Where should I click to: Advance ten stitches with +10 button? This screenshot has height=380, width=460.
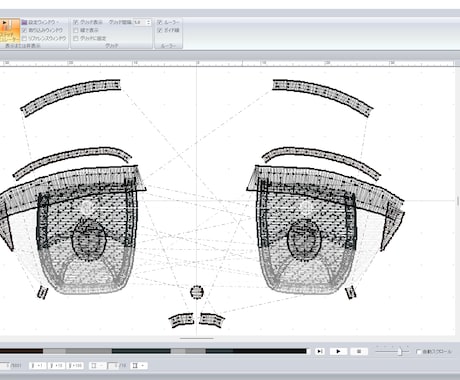(x=56, y=366)
